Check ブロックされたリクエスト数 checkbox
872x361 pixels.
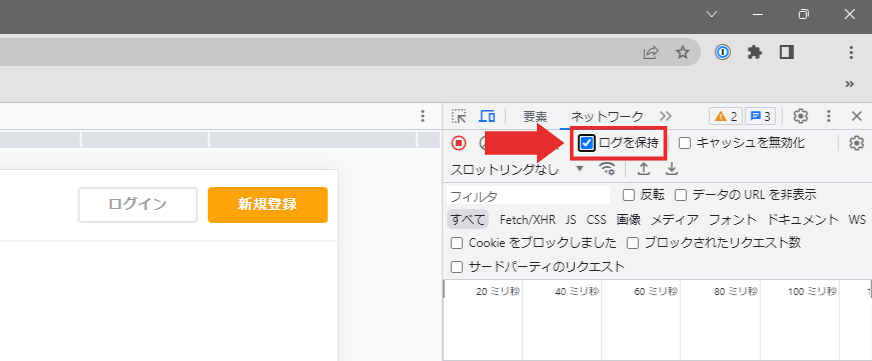tap(633, 243)
